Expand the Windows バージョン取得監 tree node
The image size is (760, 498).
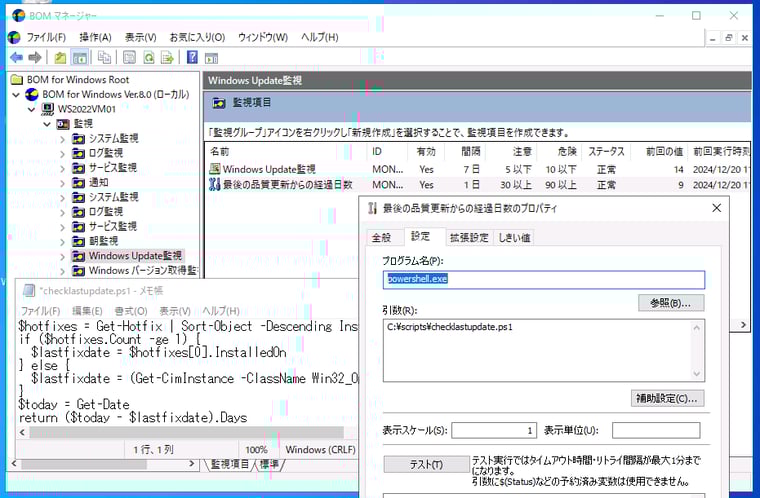point(63,271)
